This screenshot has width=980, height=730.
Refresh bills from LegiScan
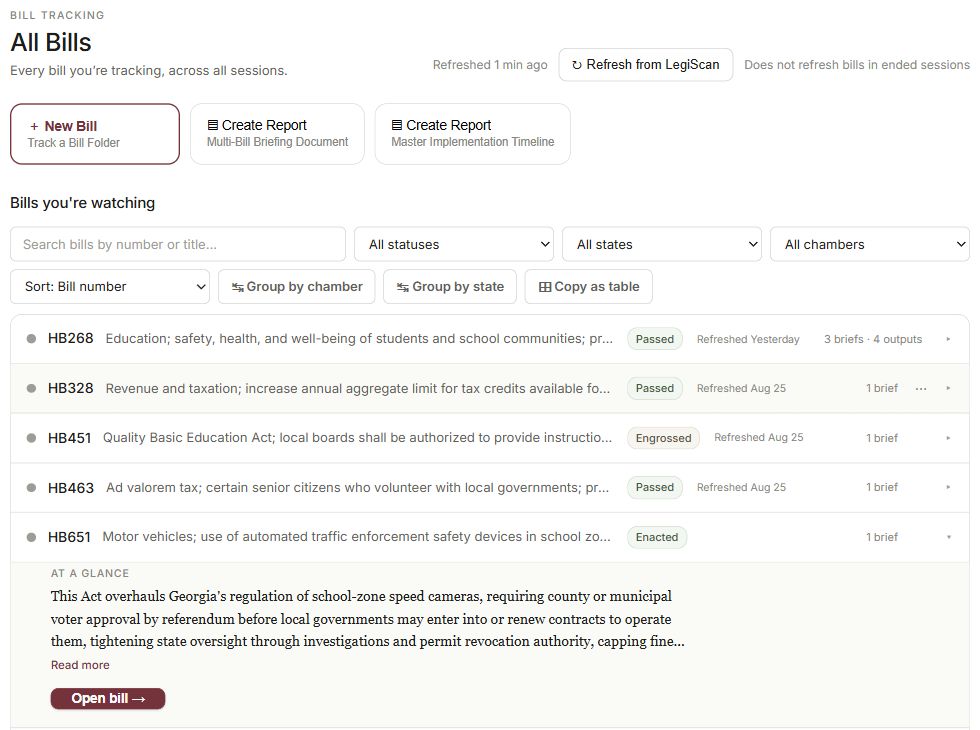(646, 64)
